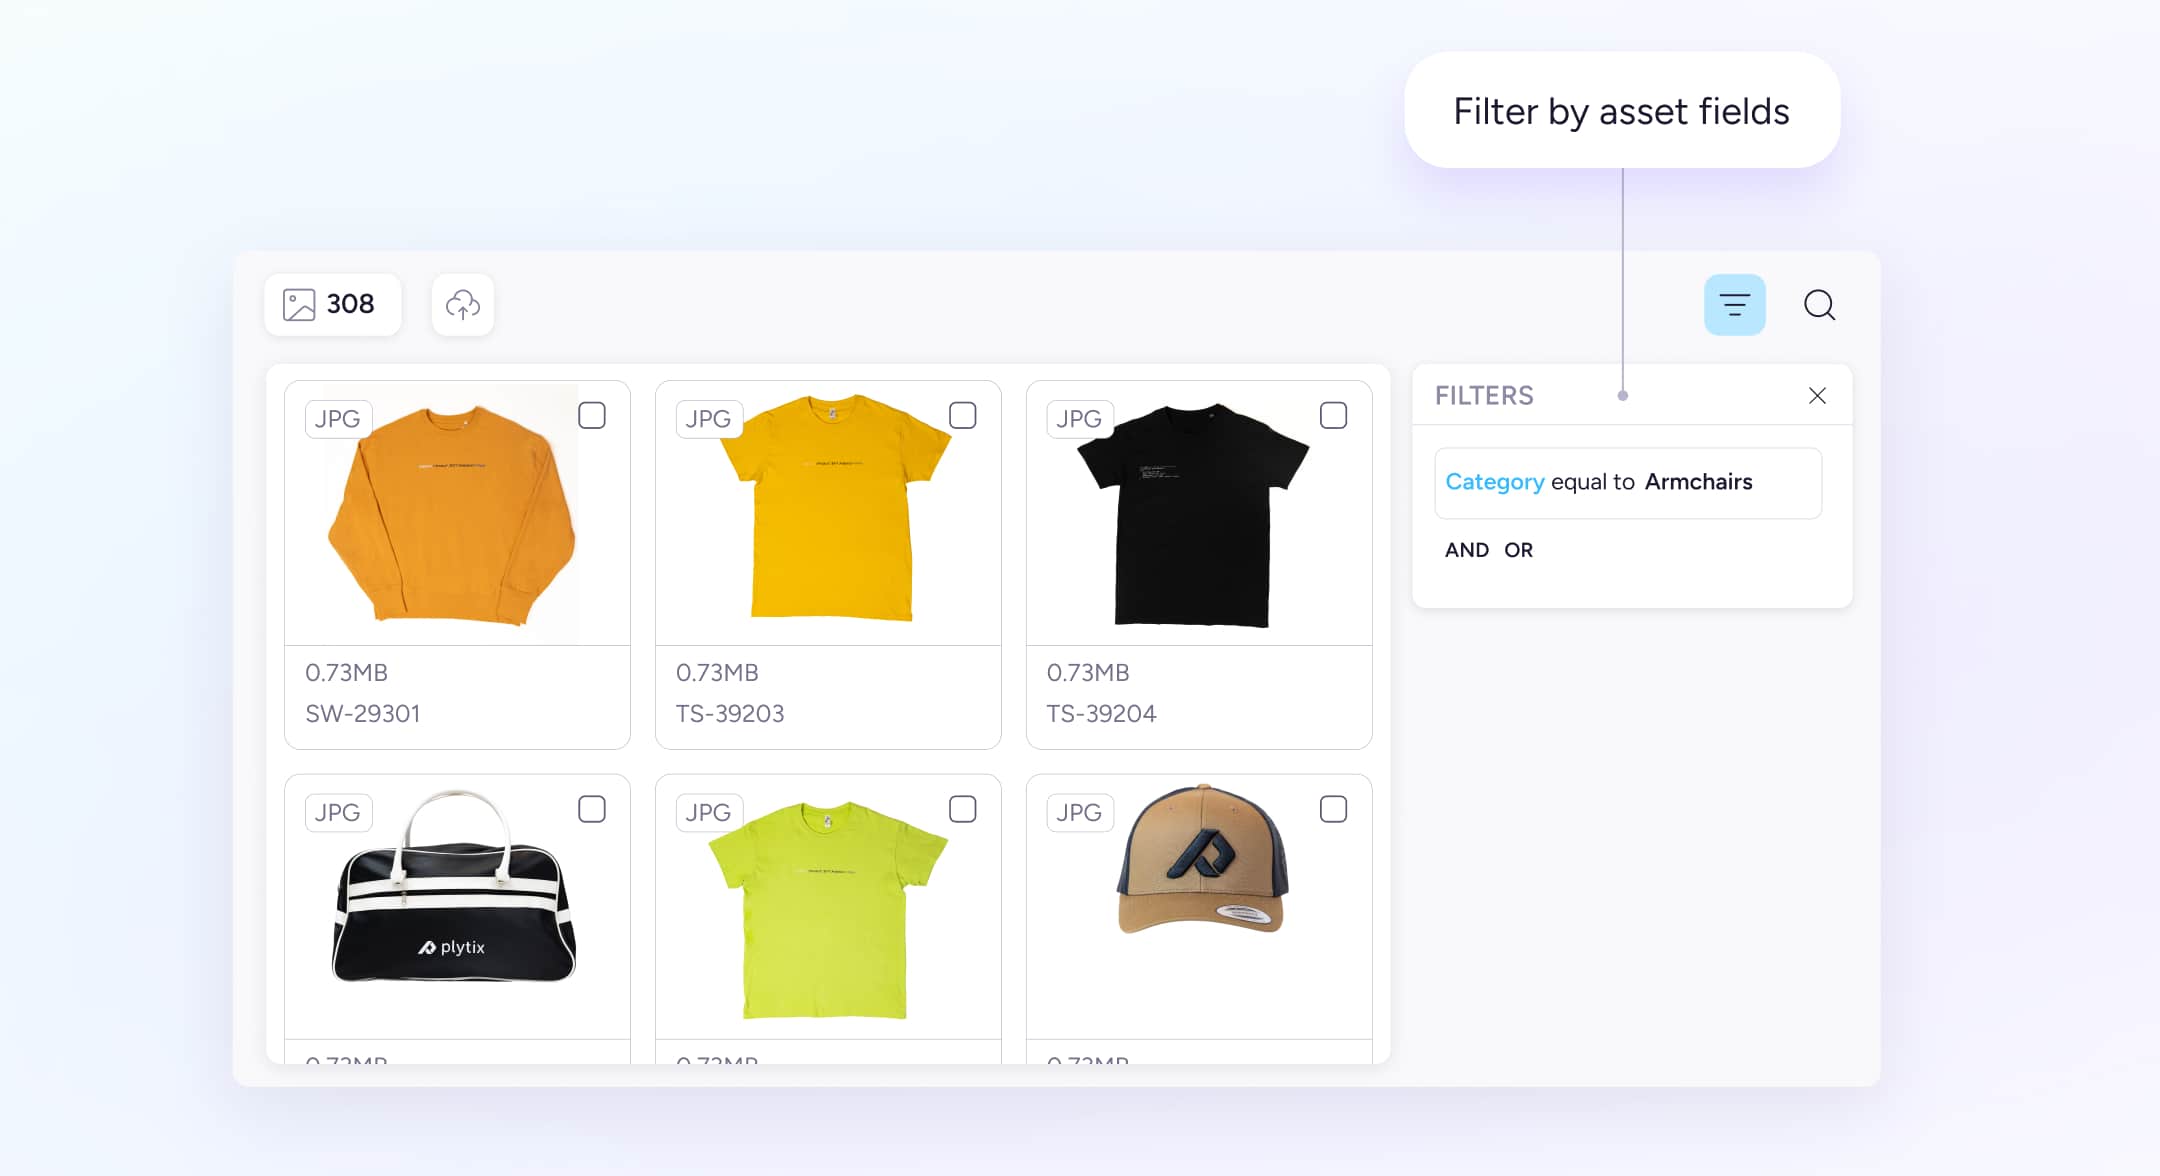This screenshot has width=2160, height=1176.
Task: Check the brown cap asset checkbox
Action: click(1333, 810)
